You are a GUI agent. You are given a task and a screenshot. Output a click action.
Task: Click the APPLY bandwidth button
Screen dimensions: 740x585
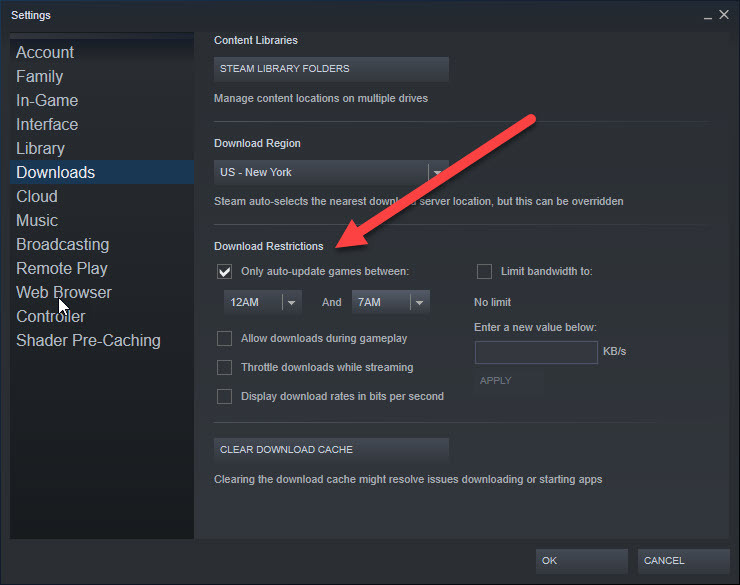(x=508, y=381)
